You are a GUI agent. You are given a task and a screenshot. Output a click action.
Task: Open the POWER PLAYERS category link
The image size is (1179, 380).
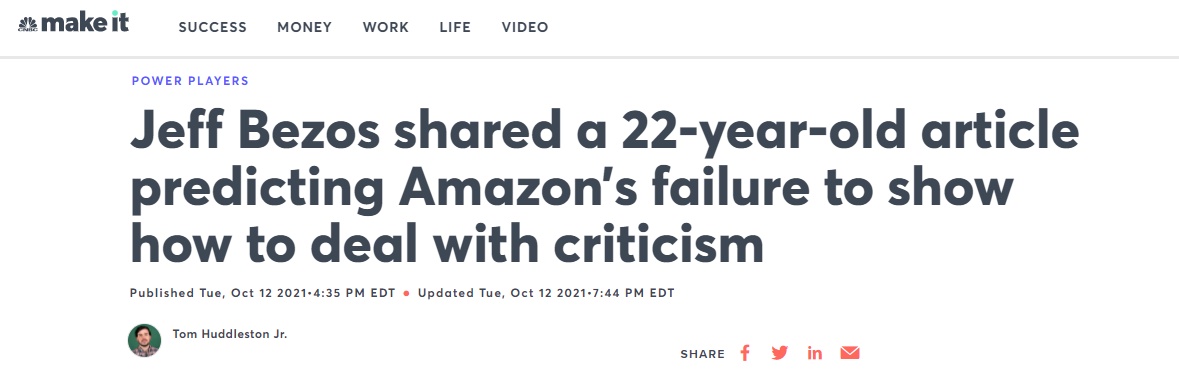pos(190,81)
